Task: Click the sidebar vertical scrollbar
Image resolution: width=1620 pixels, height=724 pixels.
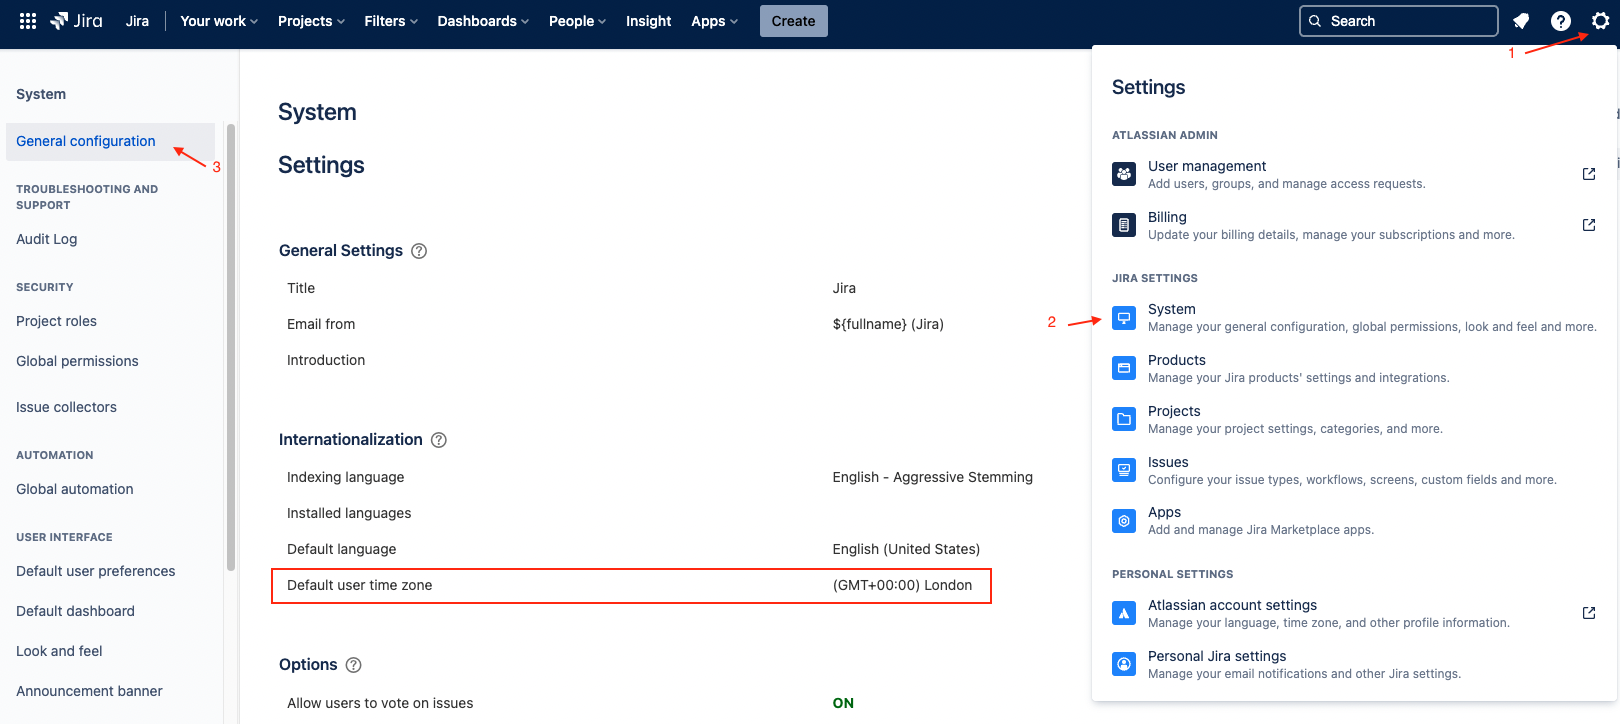Action: (231, 347)
